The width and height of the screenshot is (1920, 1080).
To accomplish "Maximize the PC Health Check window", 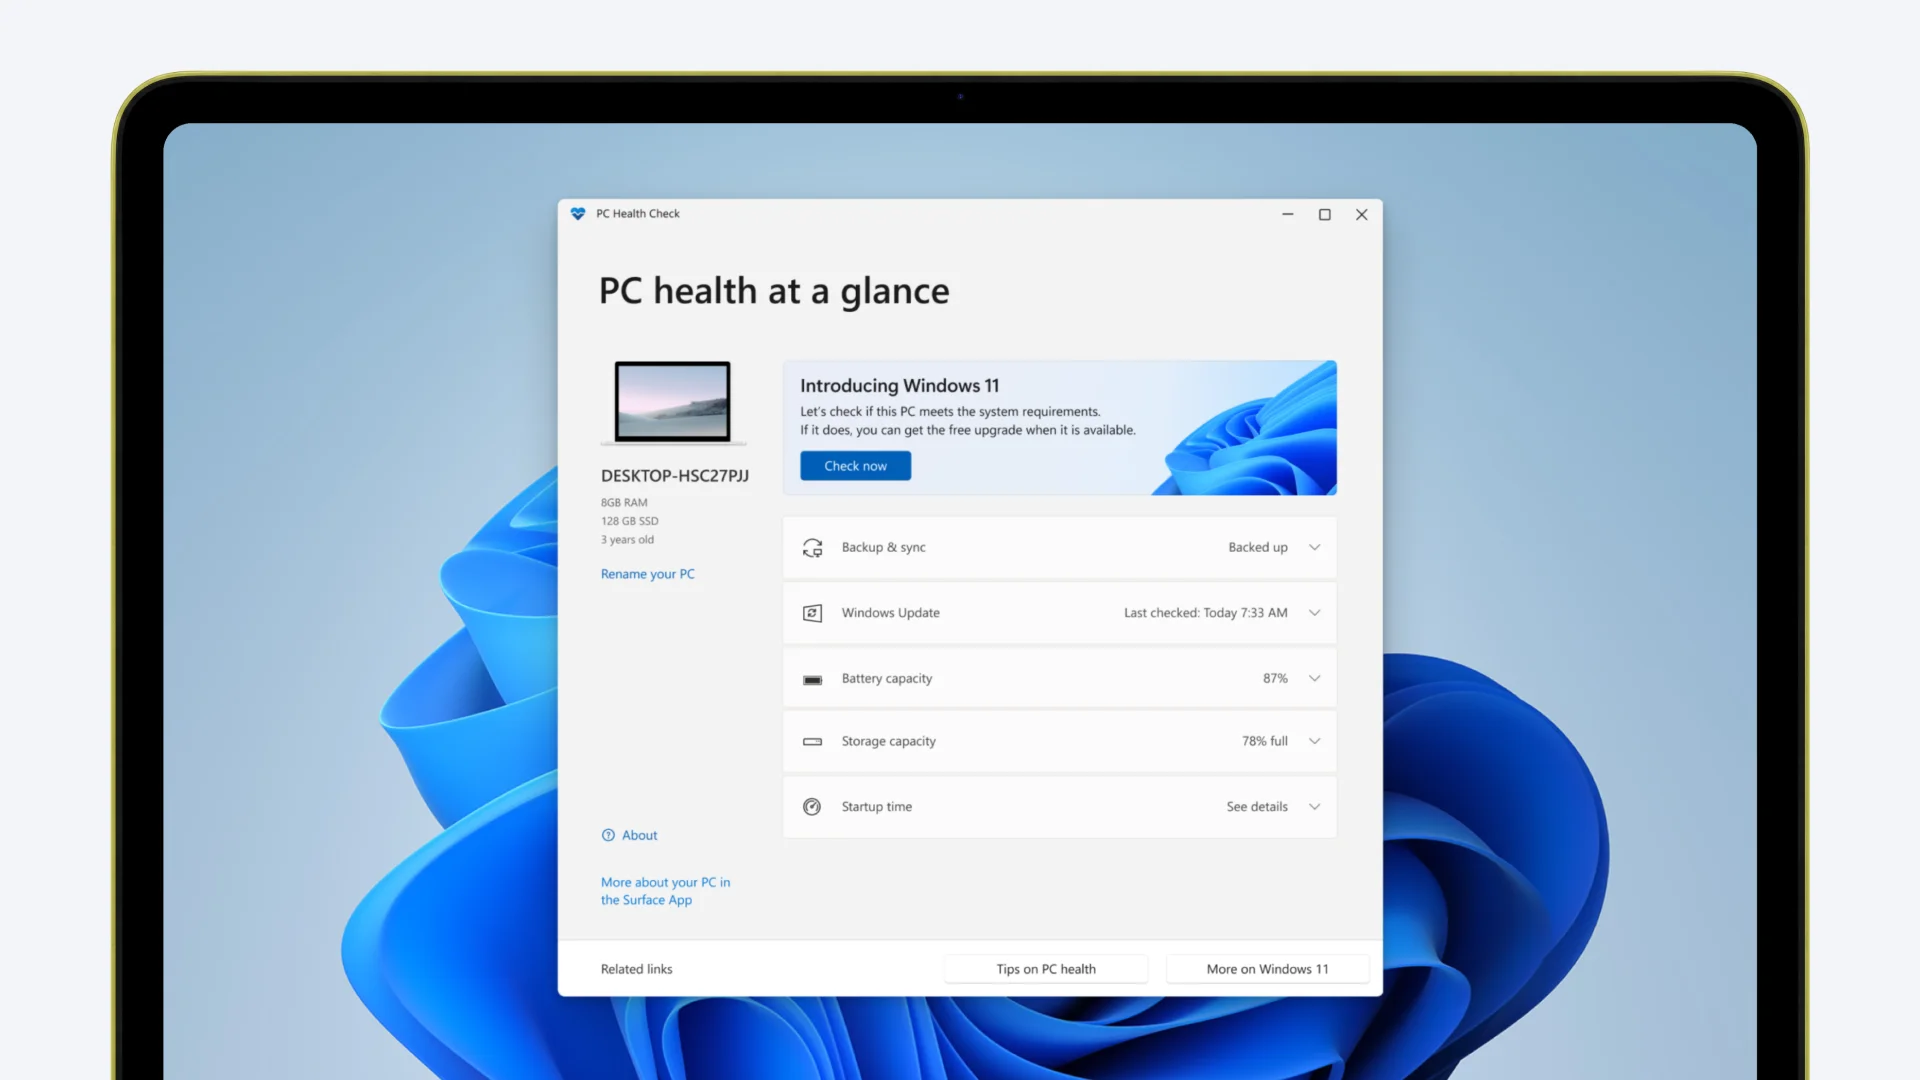I will coord(1324,214).
